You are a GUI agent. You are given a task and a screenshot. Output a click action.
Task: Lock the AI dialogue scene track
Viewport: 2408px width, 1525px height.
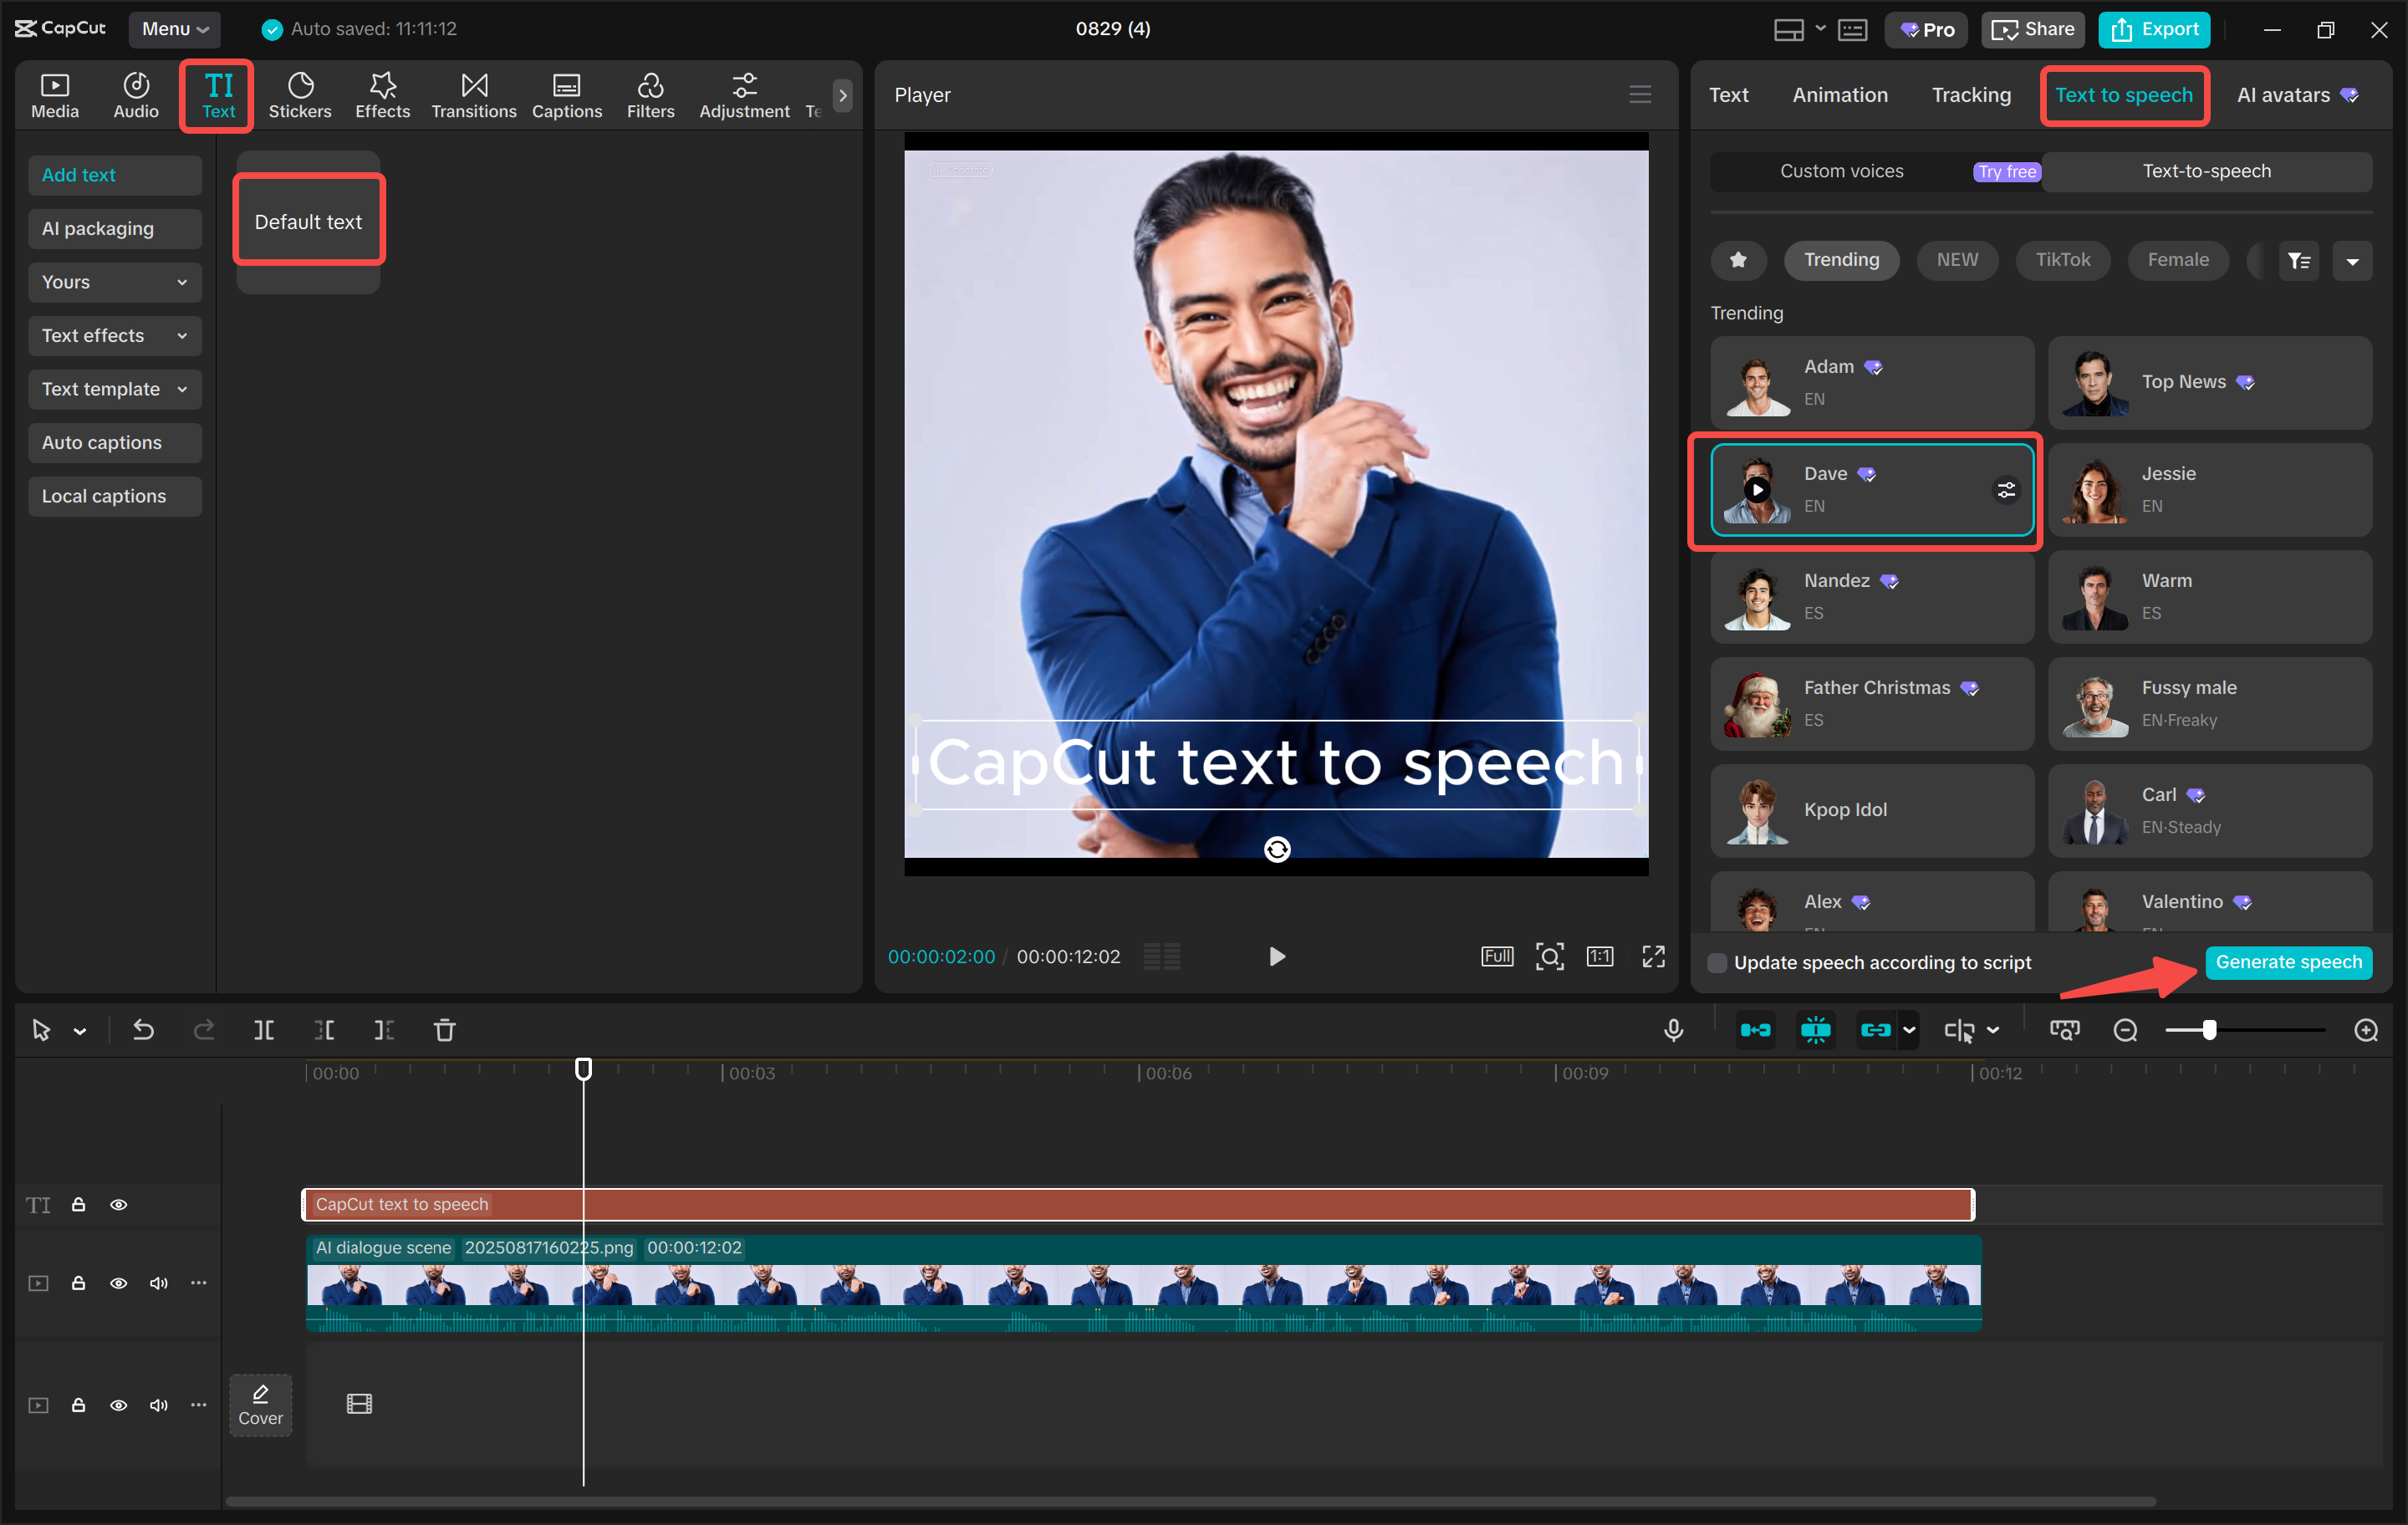79,1283
